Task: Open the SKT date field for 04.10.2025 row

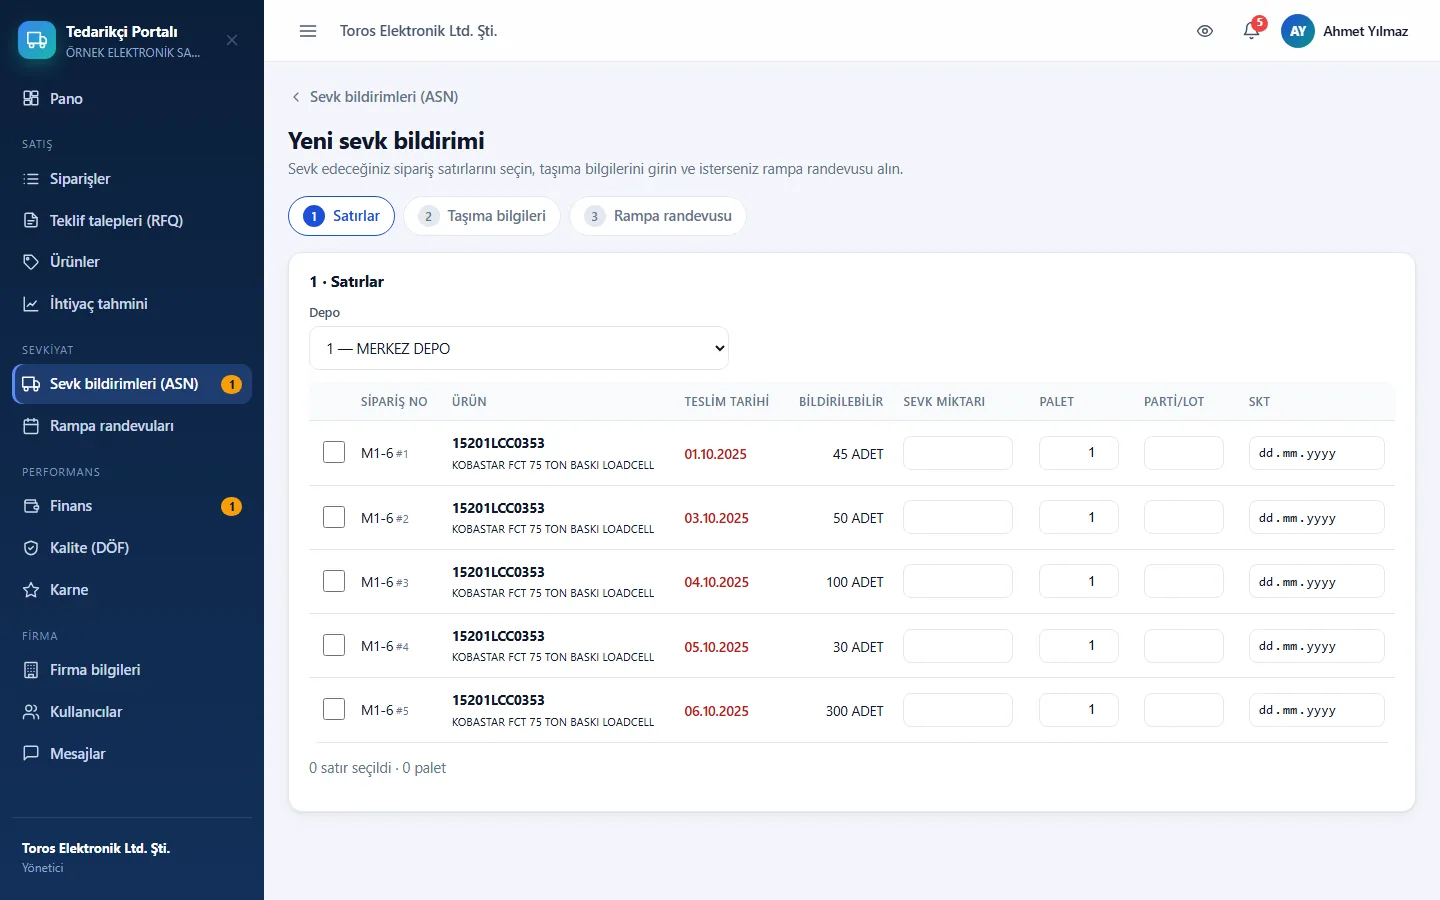Action: point(1317,581)
